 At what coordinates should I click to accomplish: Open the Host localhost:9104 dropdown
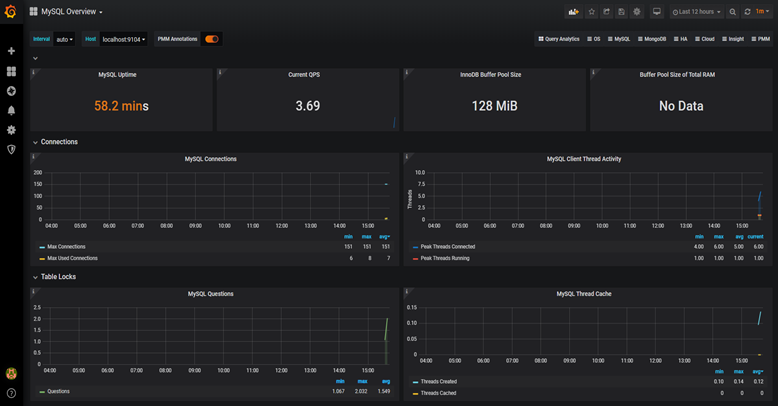(x=124, y=39)
